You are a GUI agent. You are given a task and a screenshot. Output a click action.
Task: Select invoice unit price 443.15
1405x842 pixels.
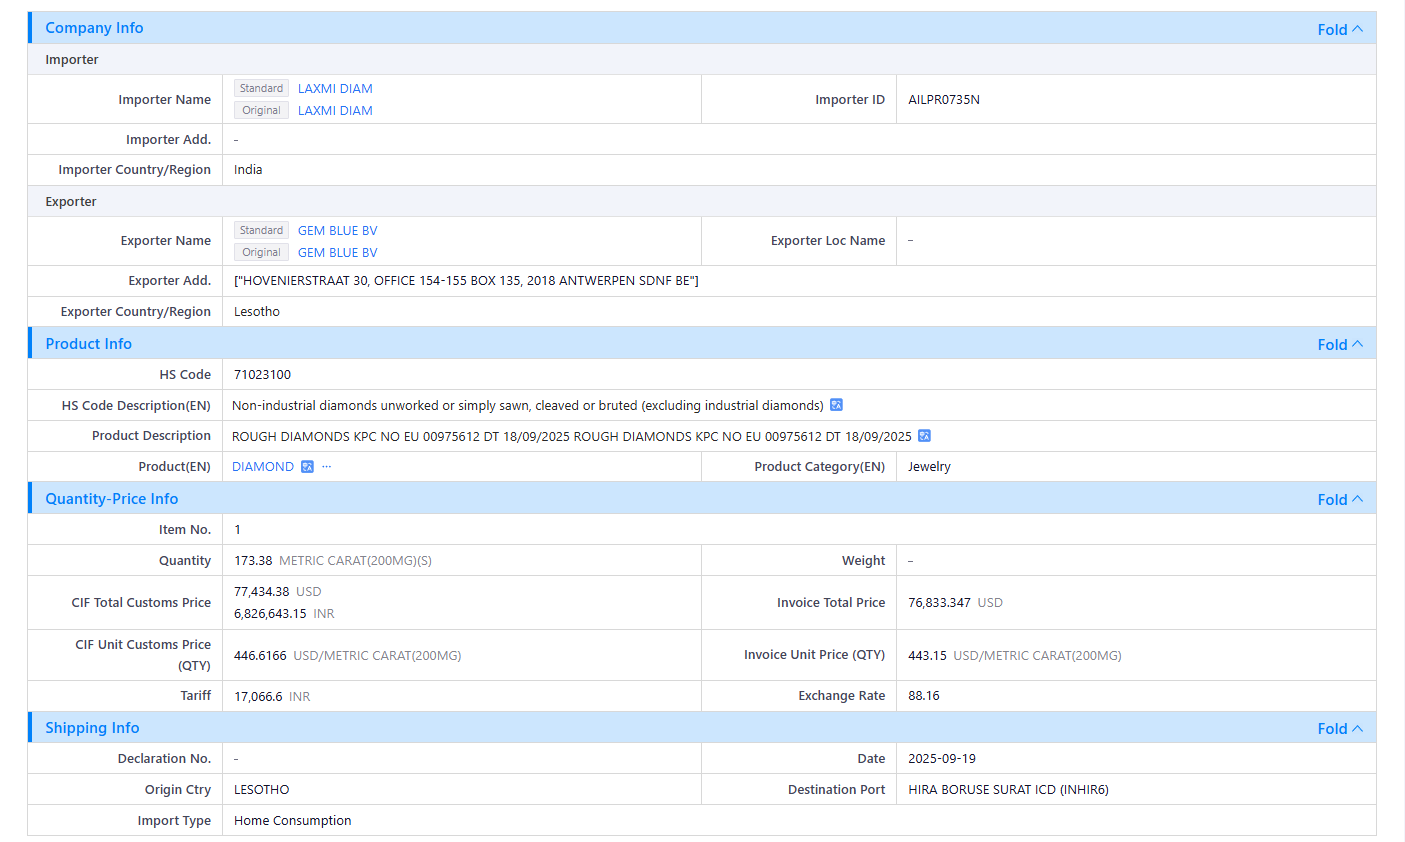pyautogui.click(x=927, y=656)
